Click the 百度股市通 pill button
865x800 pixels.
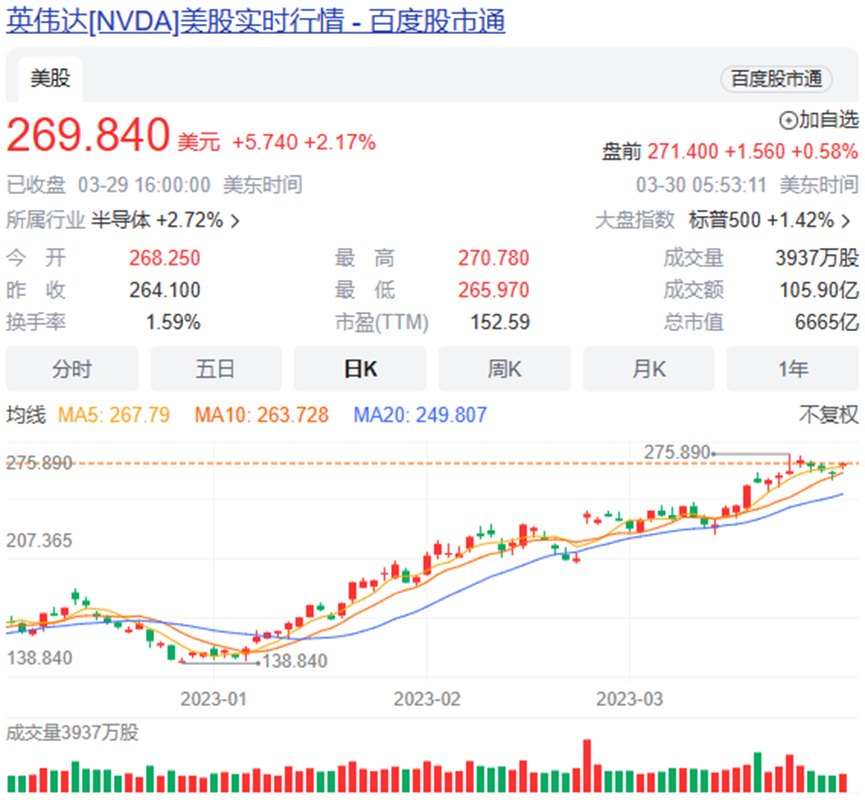click(776, 79)
